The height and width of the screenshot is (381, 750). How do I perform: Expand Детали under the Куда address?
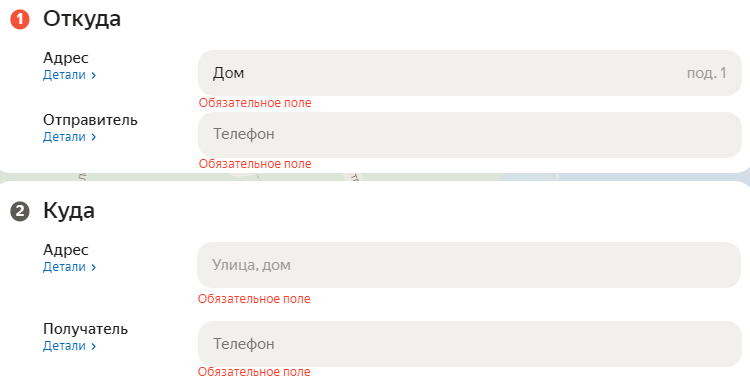(69, 267)
